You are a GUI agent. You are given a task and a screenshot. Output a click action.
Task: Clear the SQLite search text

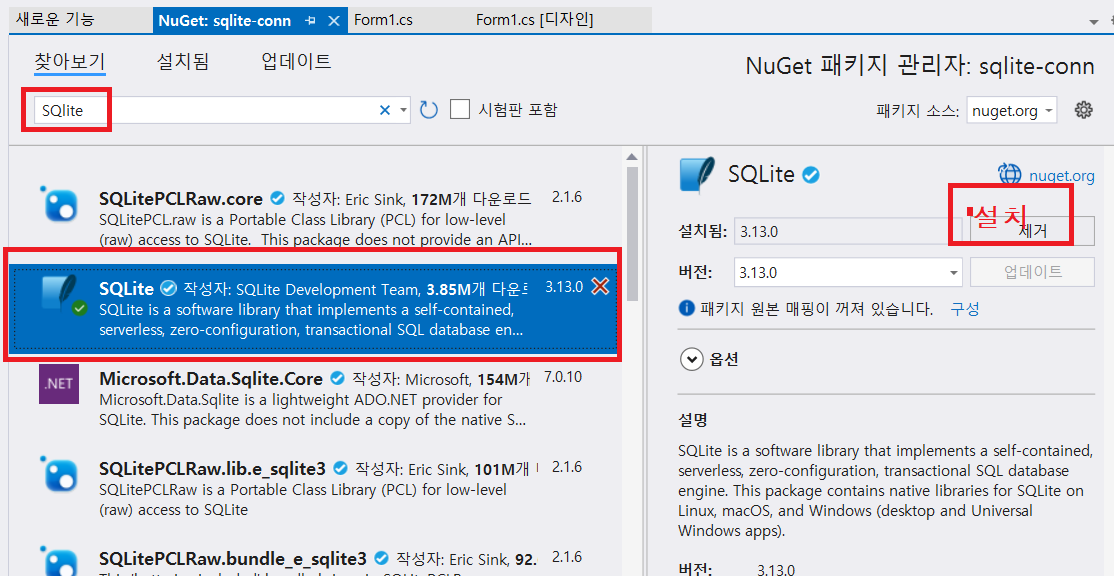(384, 110)
